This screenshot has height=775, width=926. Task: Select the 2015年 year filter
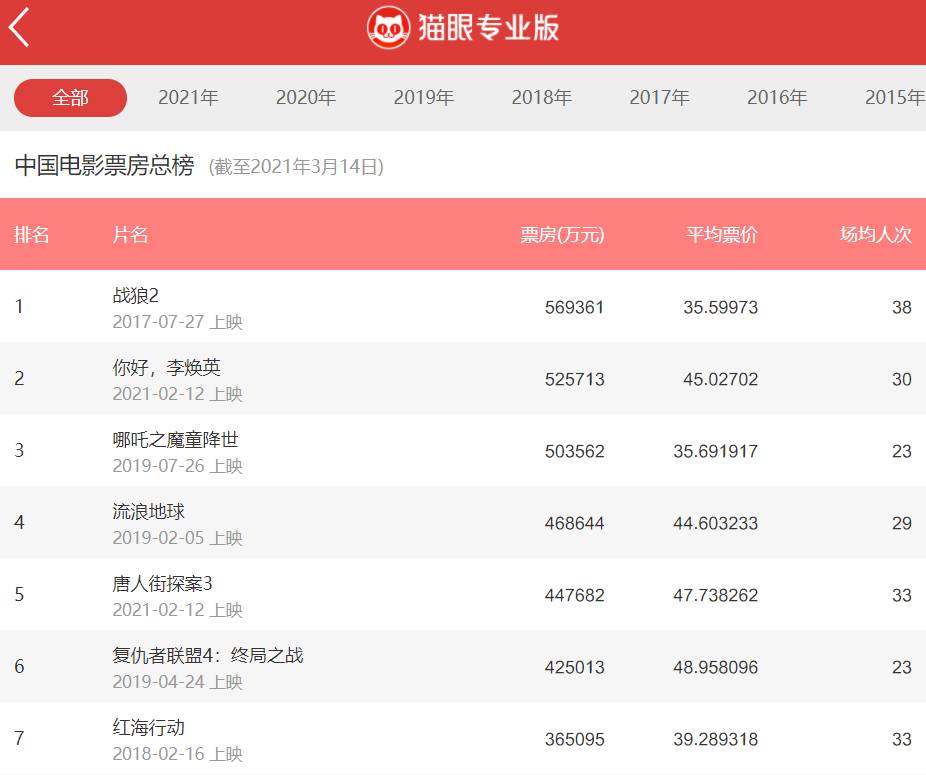(895, 97)
